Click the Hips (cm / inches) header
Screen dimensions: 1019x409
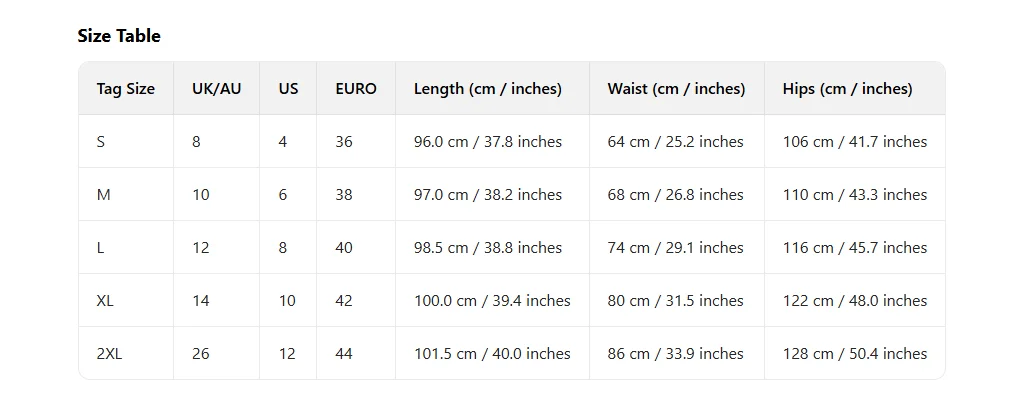pyautogui.click(x=847, y=89)
